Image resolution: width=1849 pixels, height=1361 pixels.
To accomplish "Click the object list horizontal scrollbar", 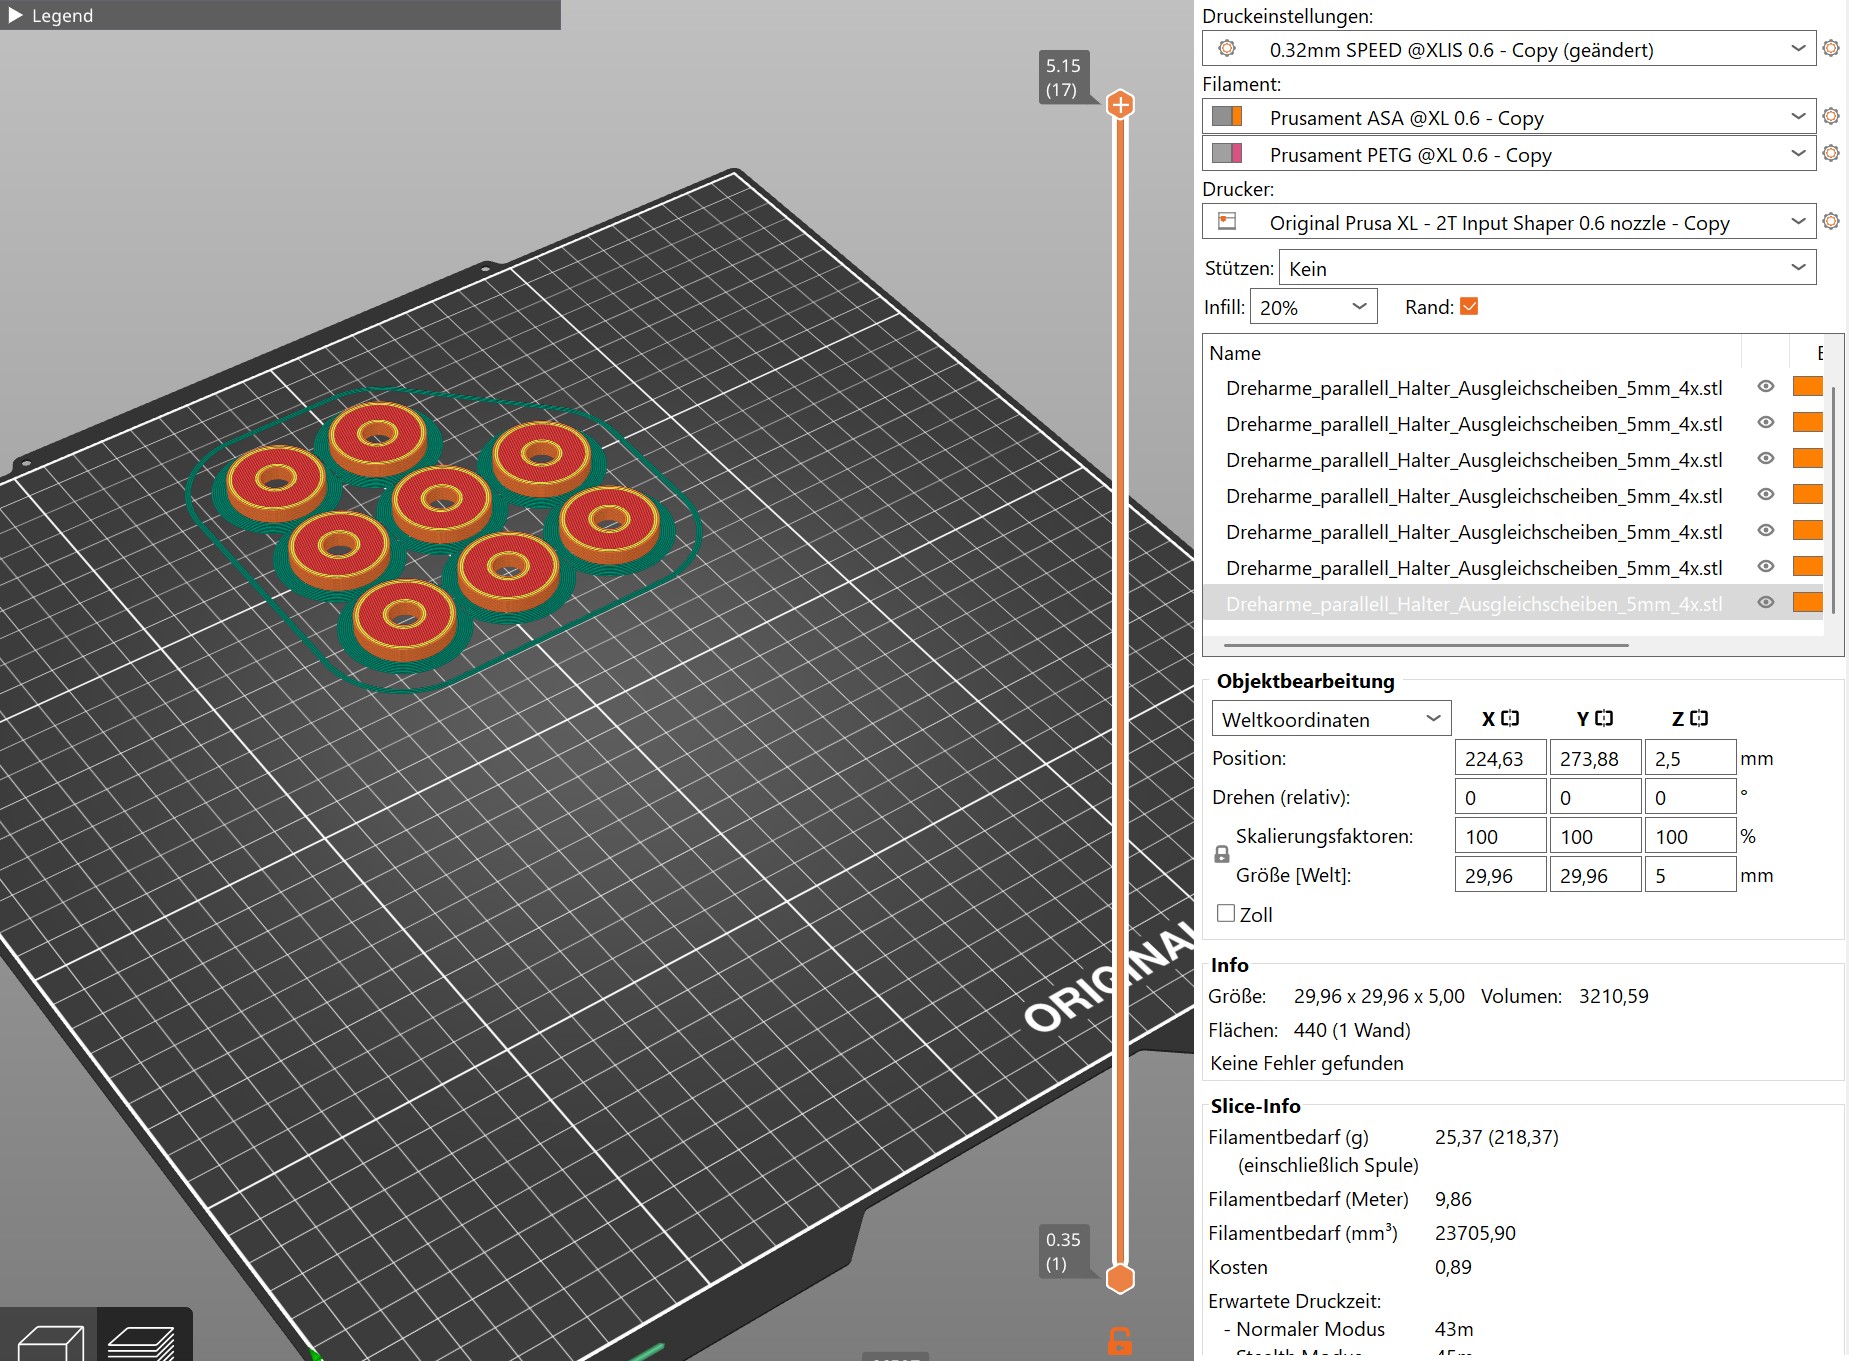I will click(x=1426, y=646).
